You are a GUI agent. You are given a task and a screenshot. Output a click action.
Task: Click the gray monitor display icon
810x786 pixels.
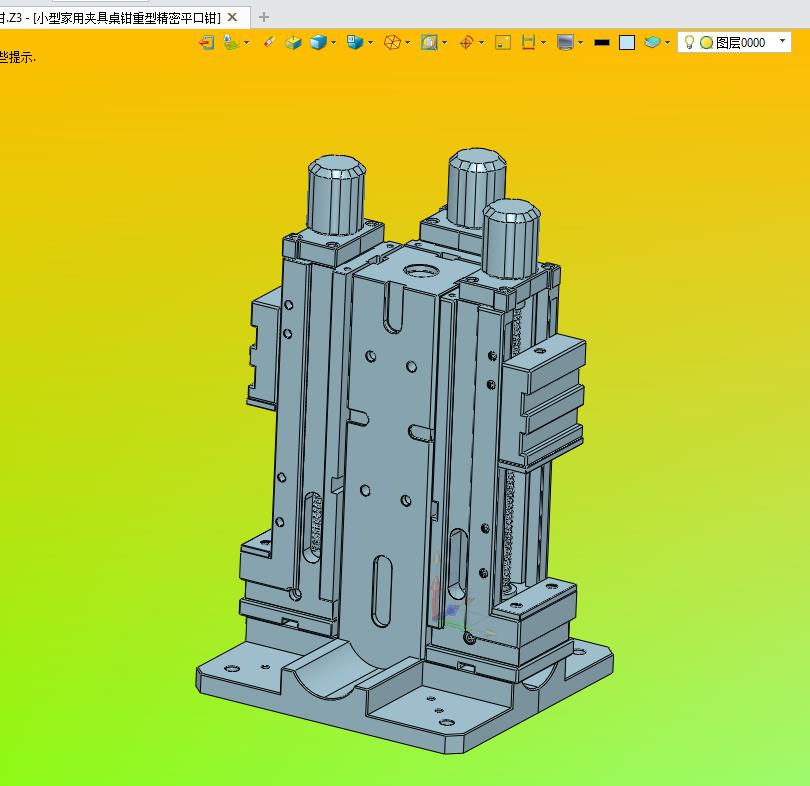[565, 42]
